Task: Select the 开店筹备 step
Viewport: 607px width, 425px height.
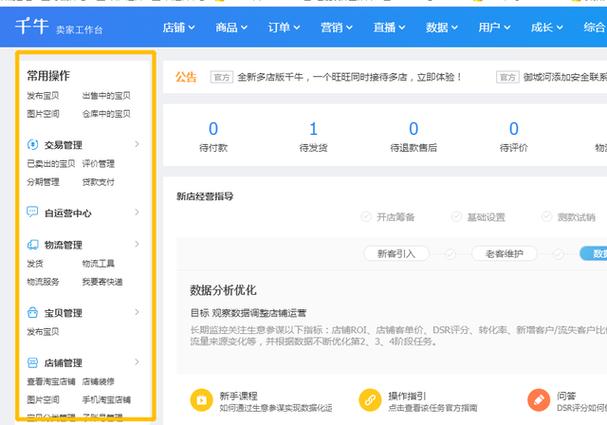Action: click(x=396, y=217)
